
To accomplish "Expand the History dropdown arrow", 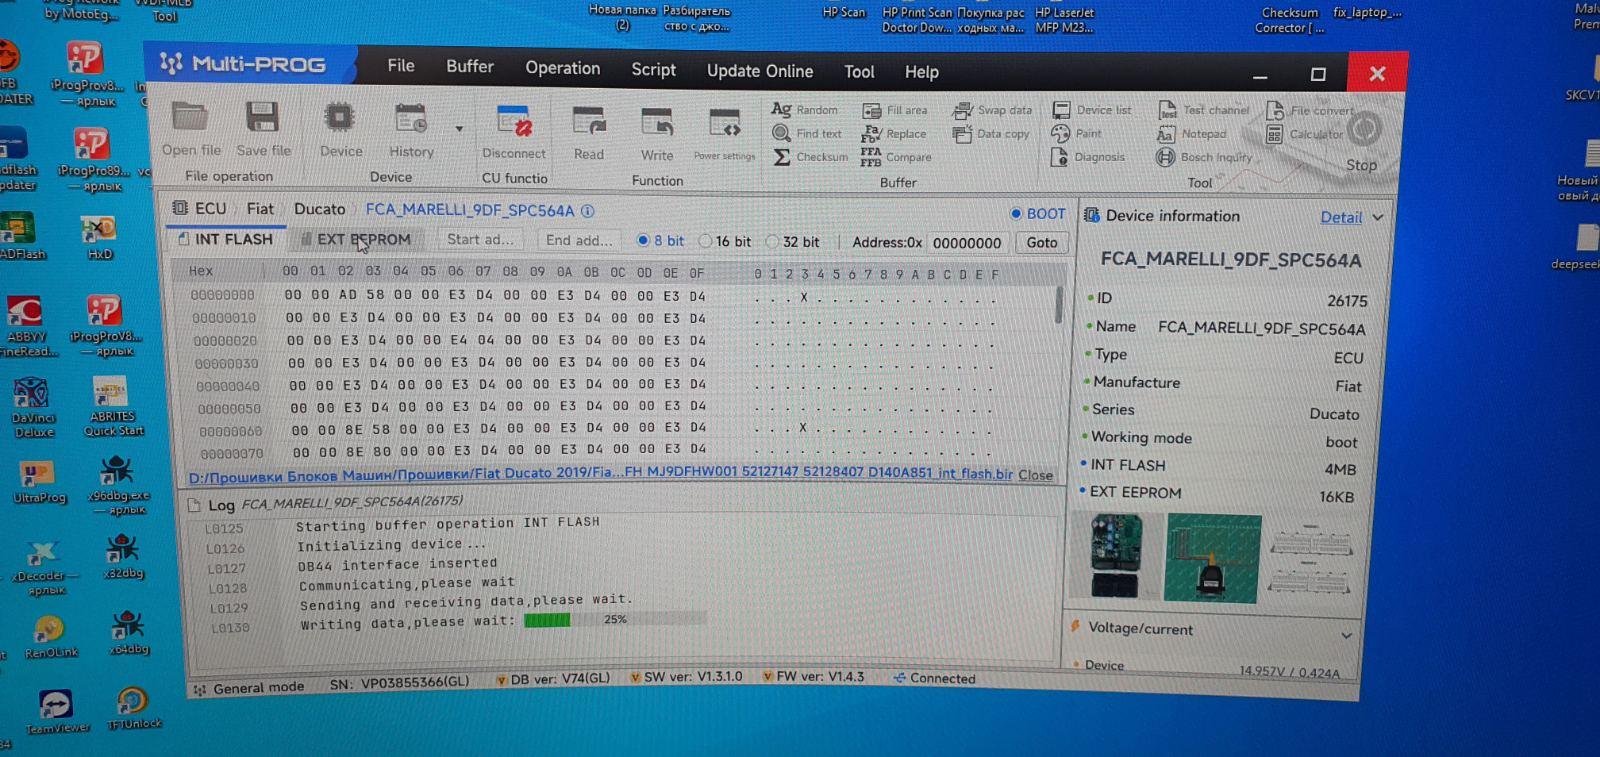I will pos(459,129).
